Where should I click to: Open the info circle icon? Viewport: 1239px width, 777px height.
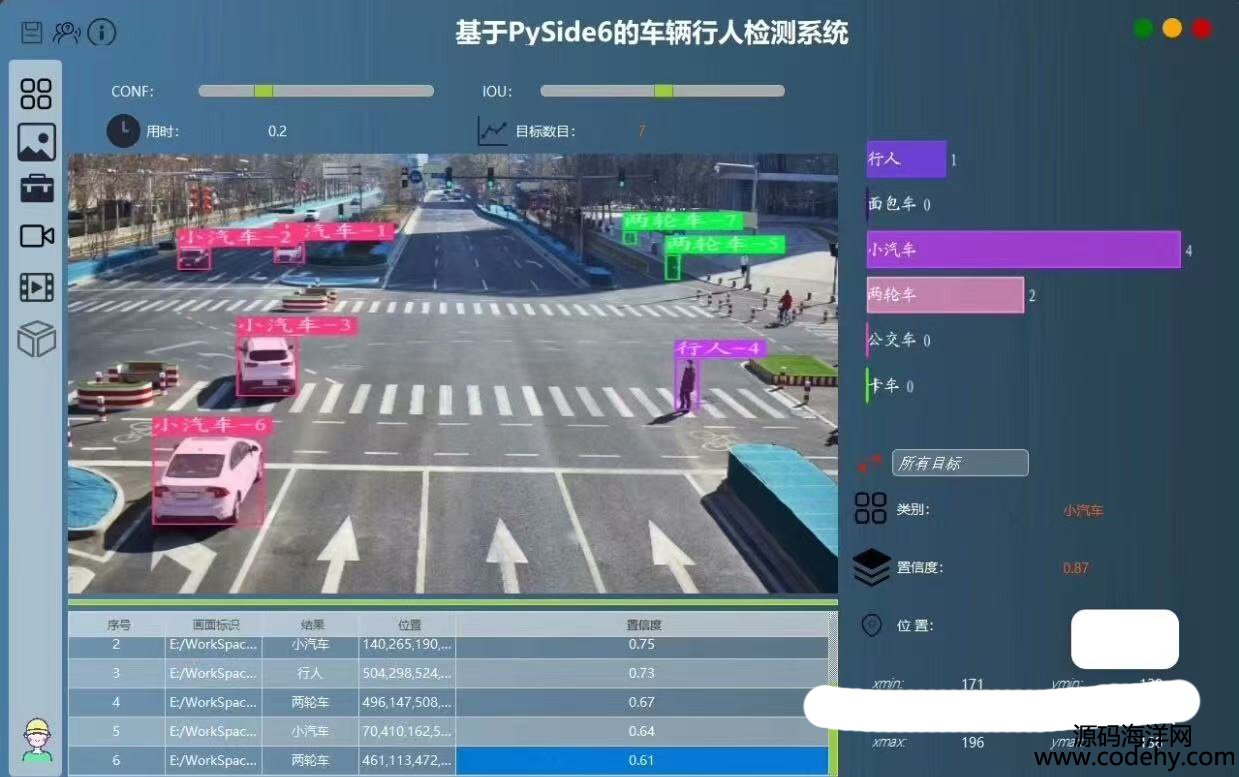click(x=101, y=32)
